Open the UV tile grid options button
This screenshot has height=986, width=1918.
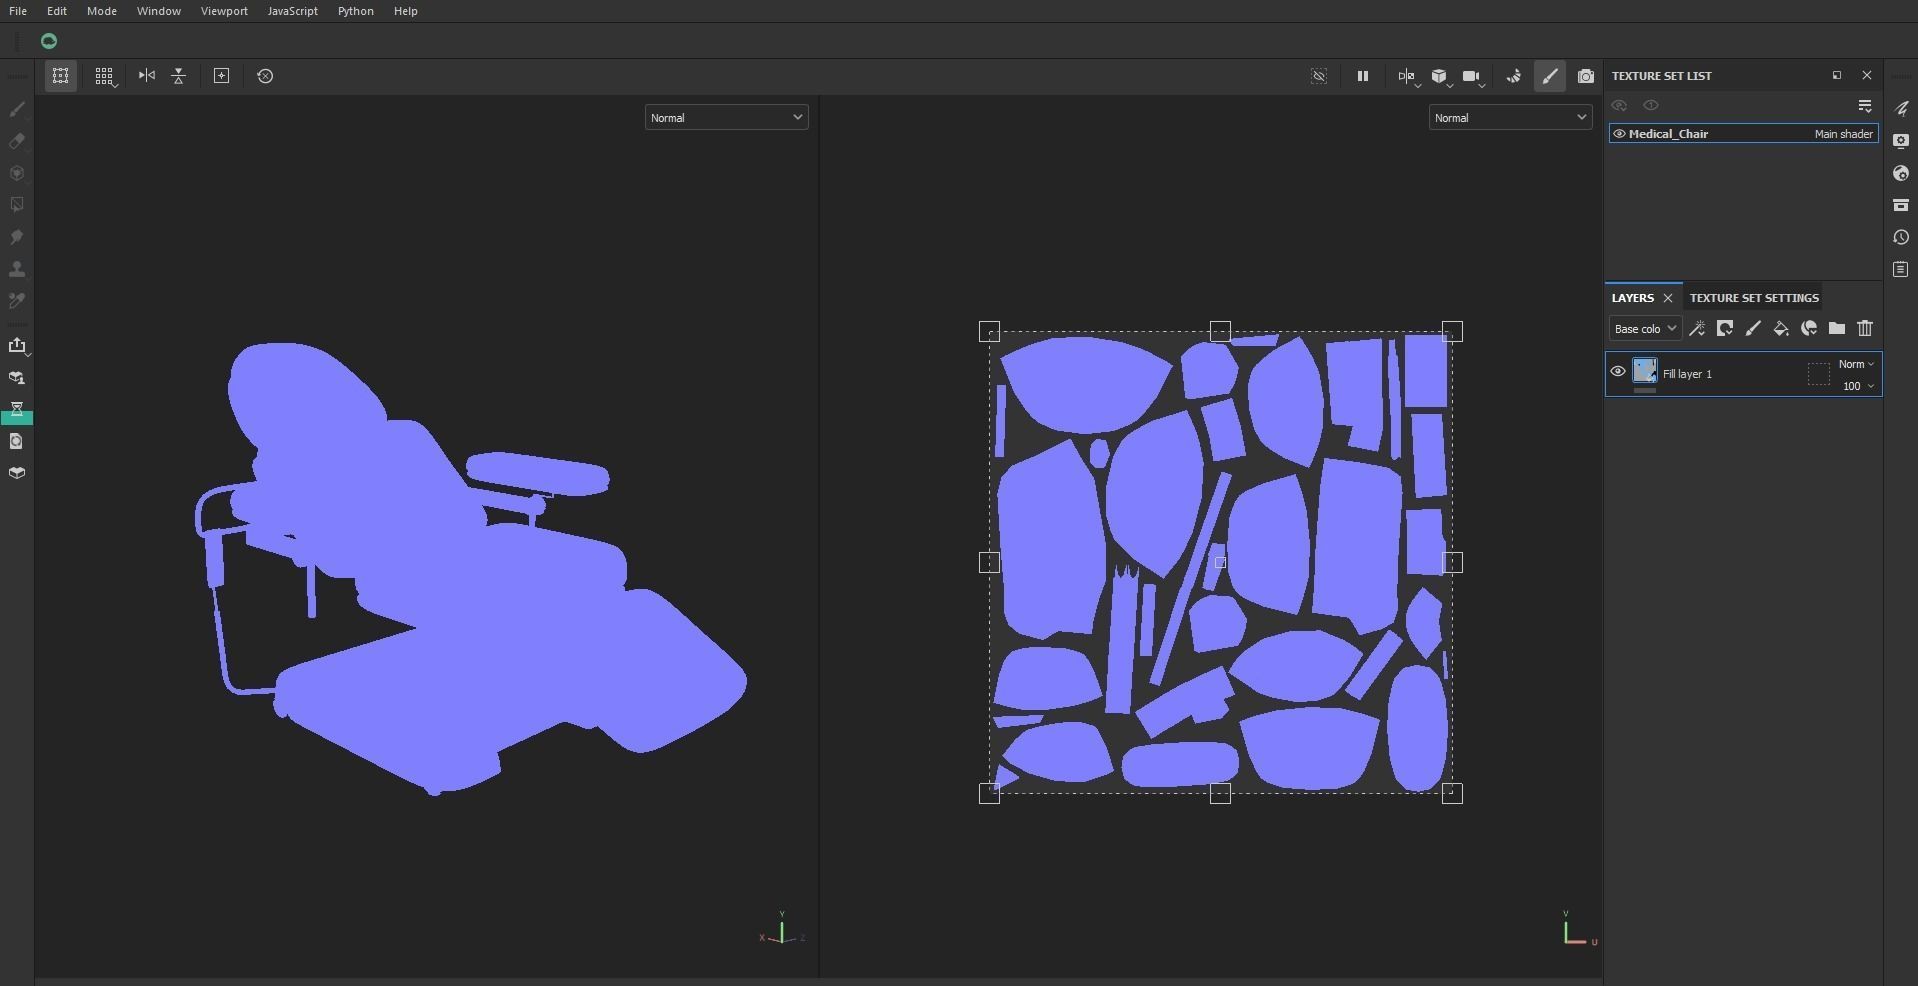[104, 76]
